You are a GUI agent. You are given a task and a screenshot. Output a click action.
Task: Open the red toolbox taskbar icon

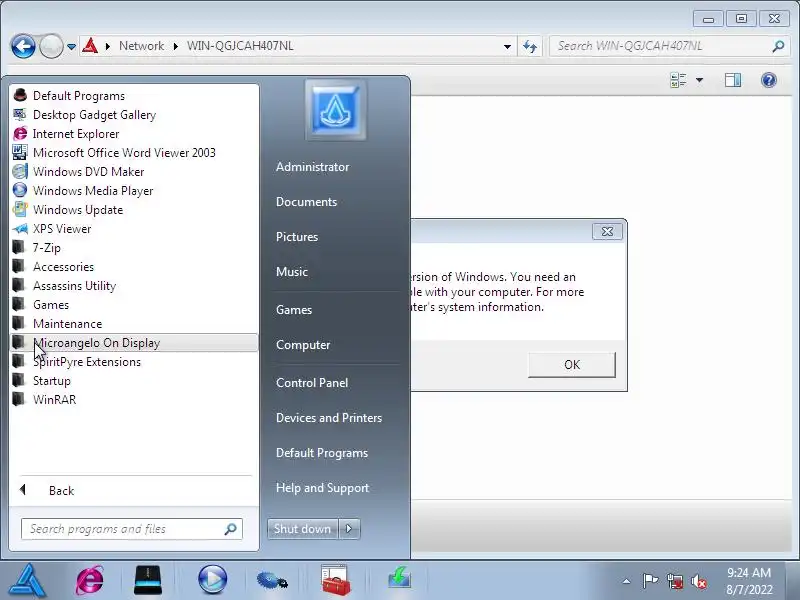[x=335, y=580]
